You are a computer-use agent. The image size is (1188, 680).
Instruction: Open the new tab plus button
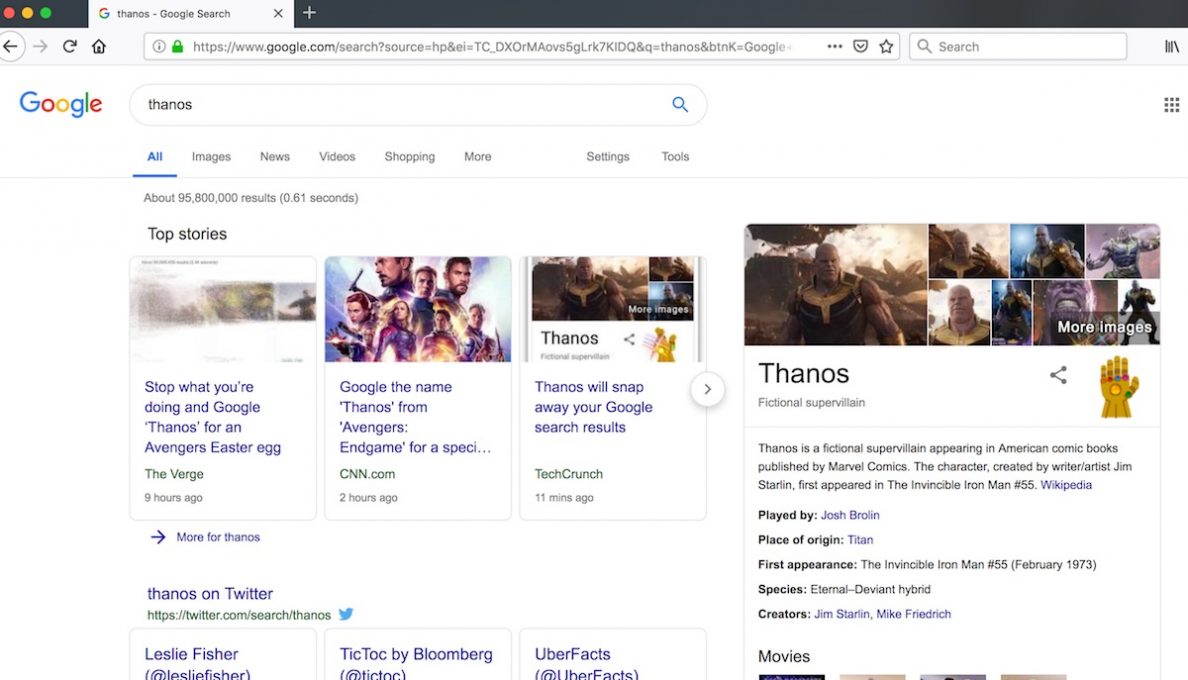(309, 13)
